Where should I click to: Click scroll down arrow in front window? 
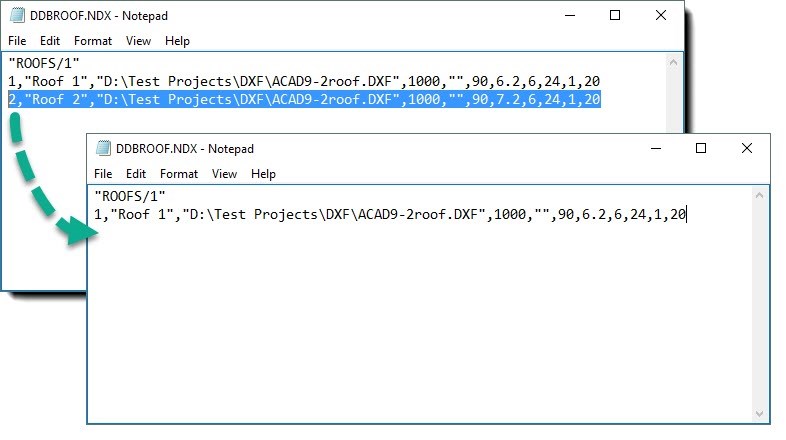(759, 414)
